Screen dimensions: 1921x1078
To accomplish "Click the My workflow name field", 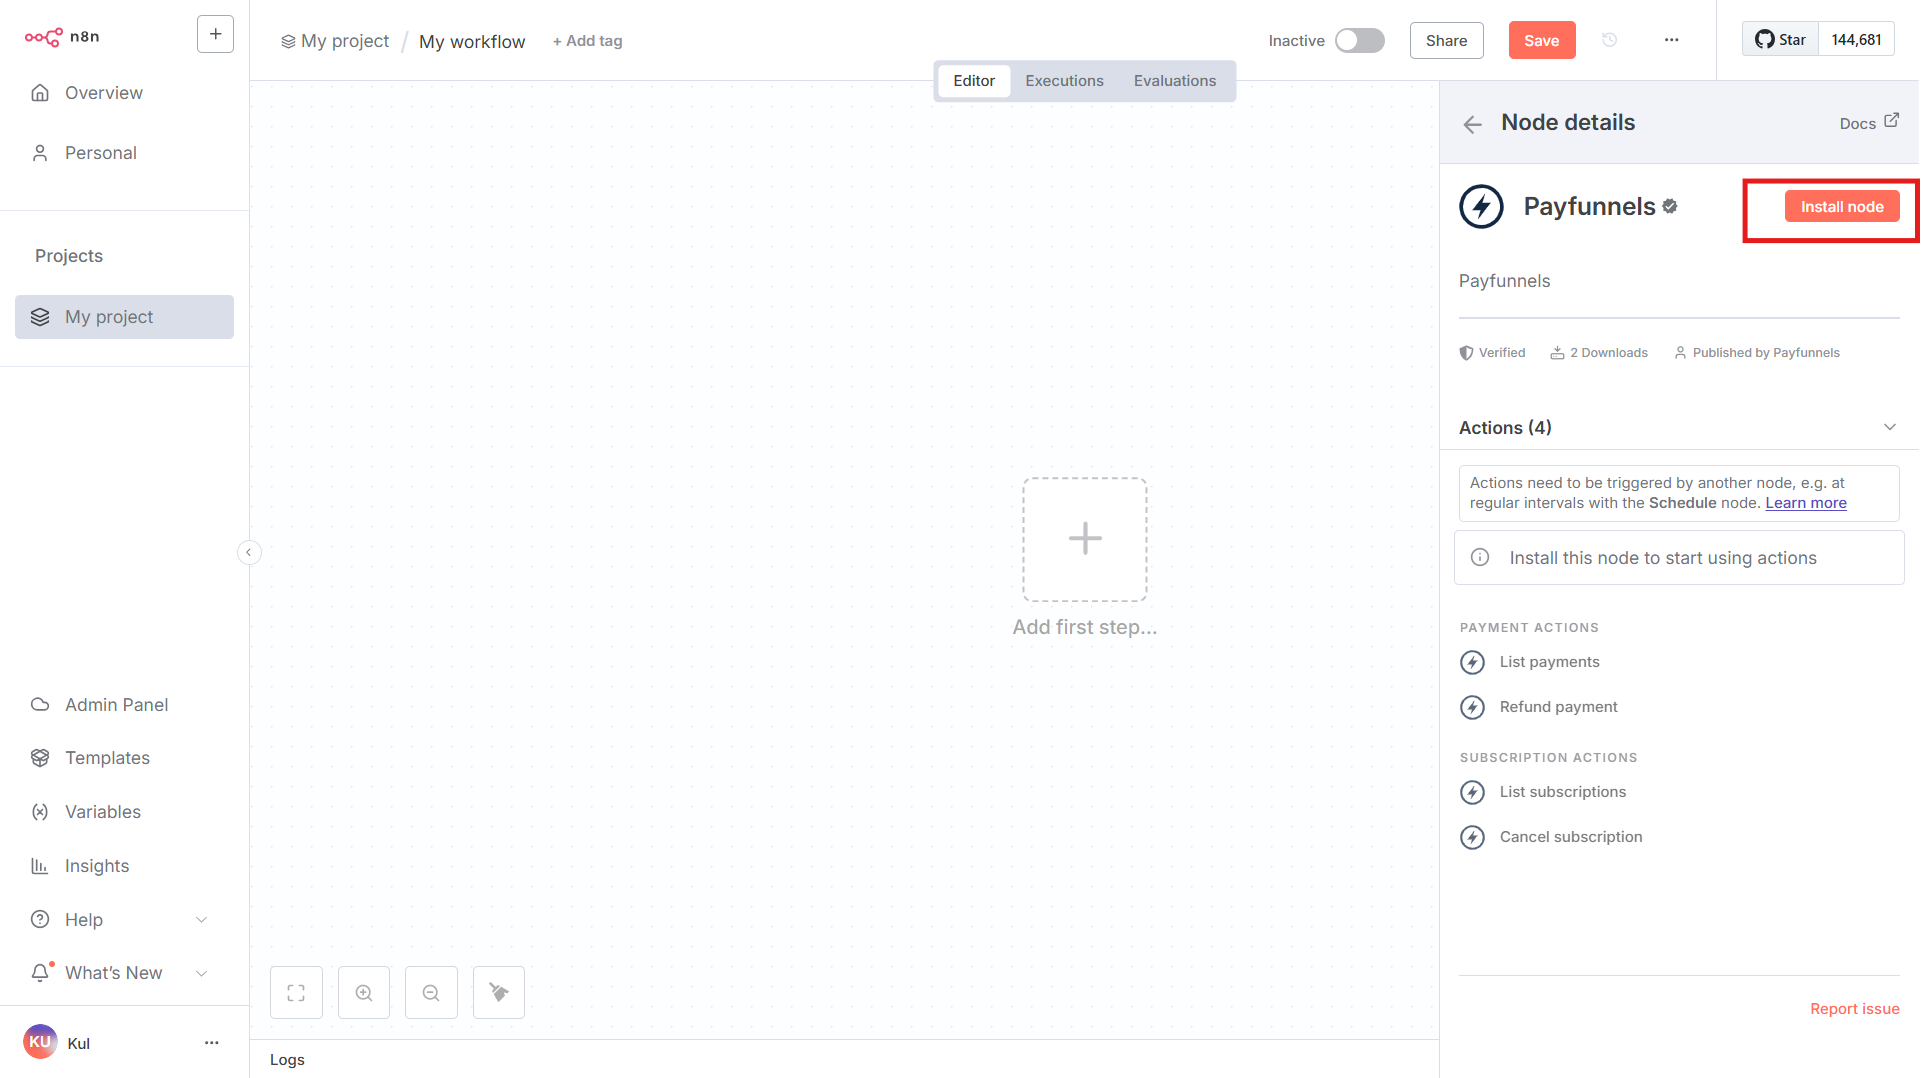I will [x=472, y=42].
